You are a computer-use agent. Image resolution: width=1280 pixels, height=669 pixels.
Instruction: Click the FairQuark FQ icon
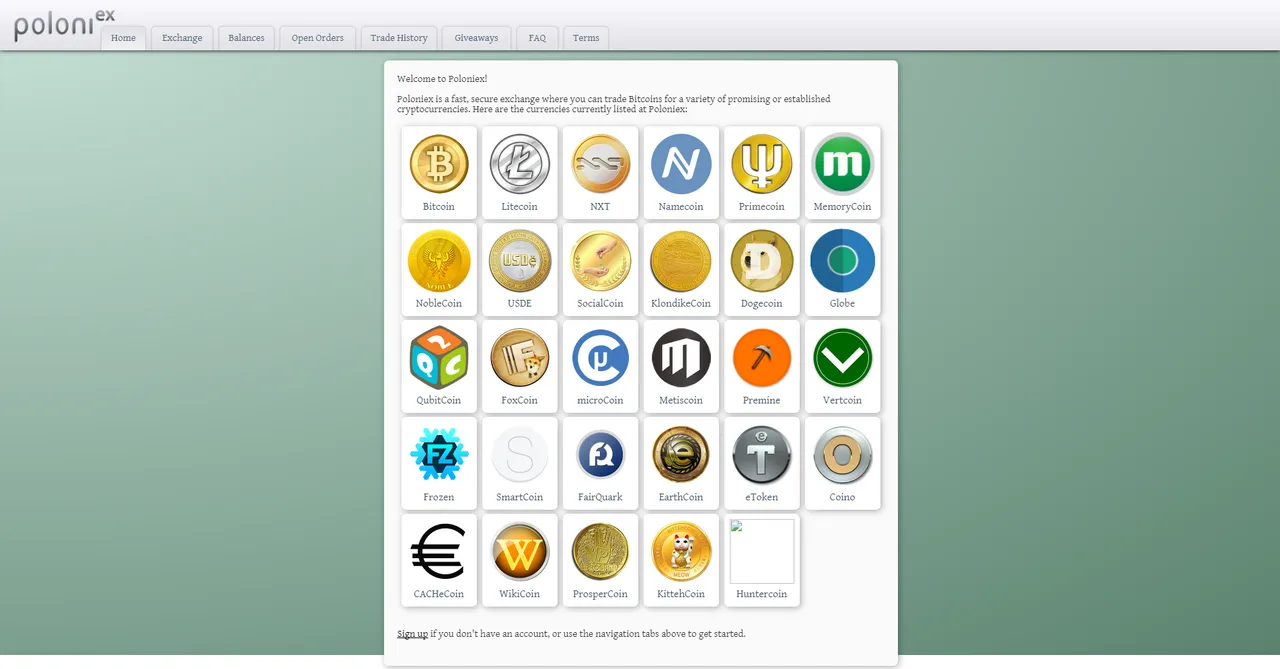[601, 455]
